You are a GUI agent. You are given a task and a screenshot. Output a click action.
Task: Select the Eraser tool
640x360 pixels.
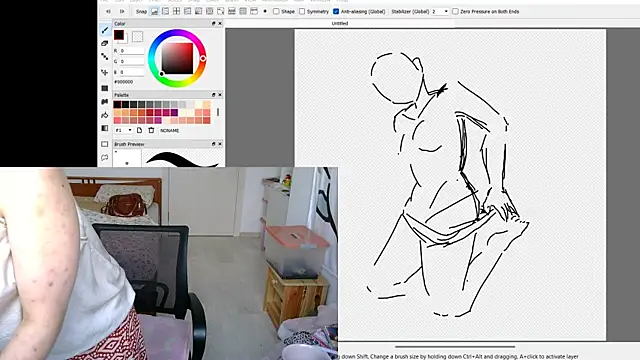105,43
